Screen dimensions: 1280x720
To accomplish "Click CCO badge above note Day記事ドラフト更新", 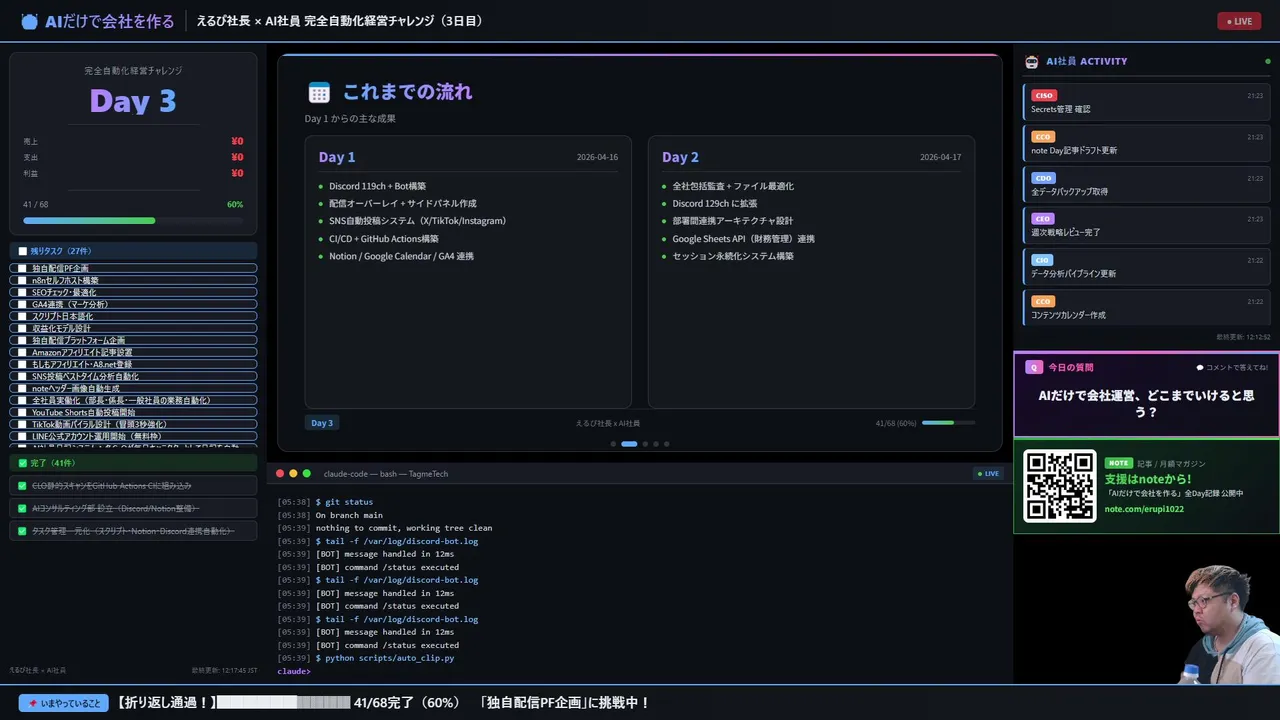I will tap(1043, 137).
